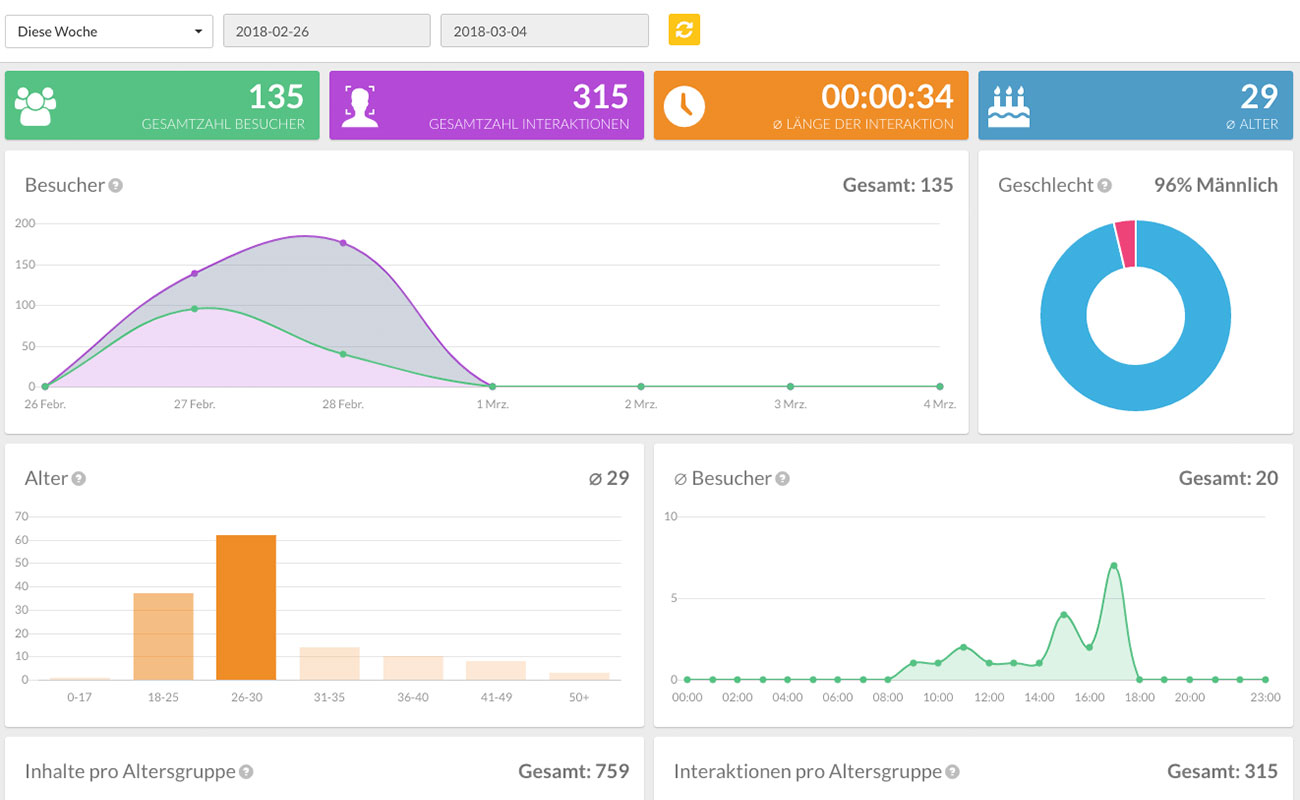Viewport: 1300px width, 800px height.
Task: Select the 18-25 bar in the Alter chart
Action: [163, 637]
